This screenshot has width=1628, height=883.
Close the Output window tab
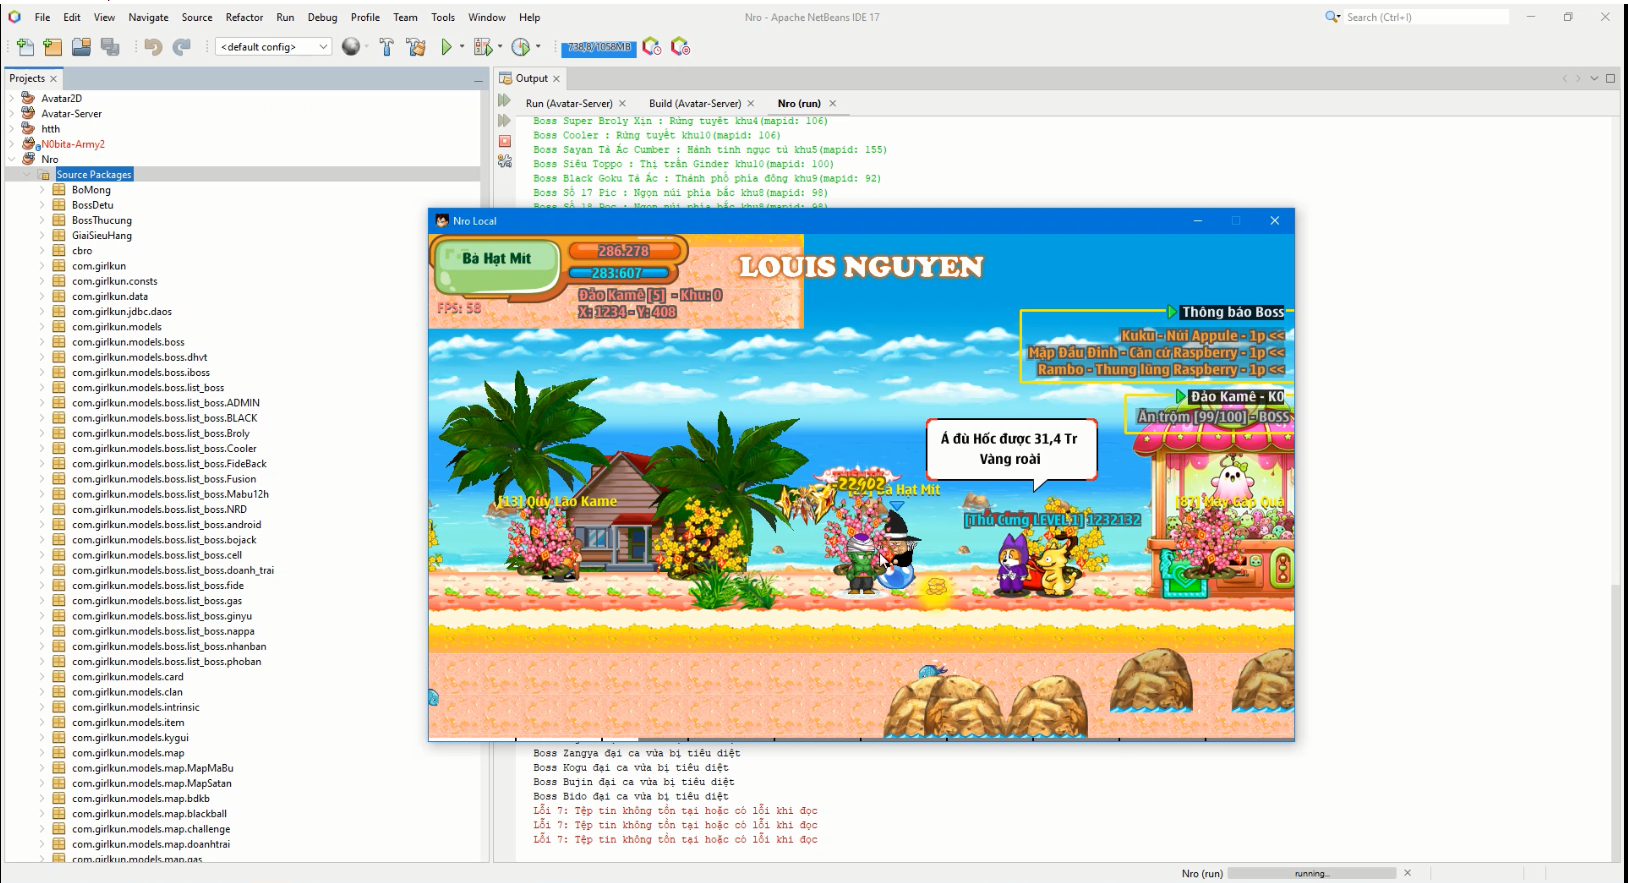point(557,78)
